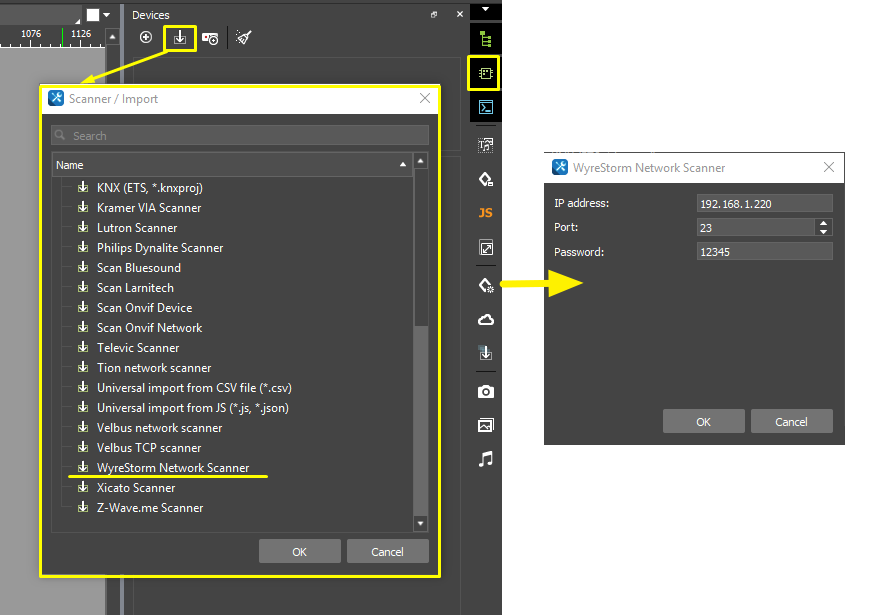Choose Universal import from CSV file

tap(194, 388)
